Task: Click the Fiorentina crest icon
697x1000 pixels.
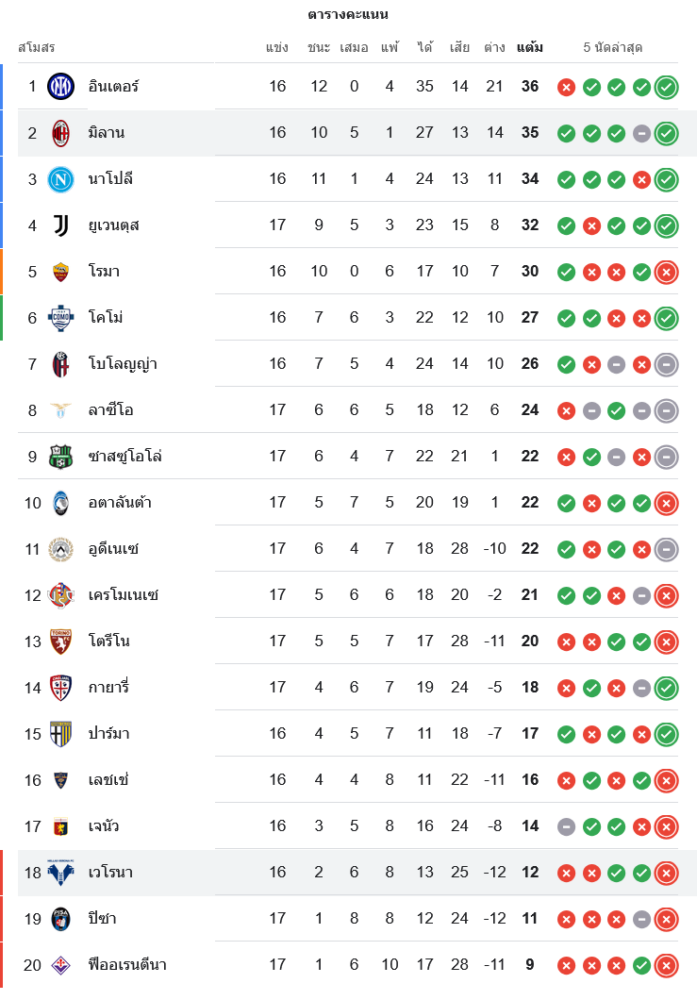Action: click(x=61, y=965)
